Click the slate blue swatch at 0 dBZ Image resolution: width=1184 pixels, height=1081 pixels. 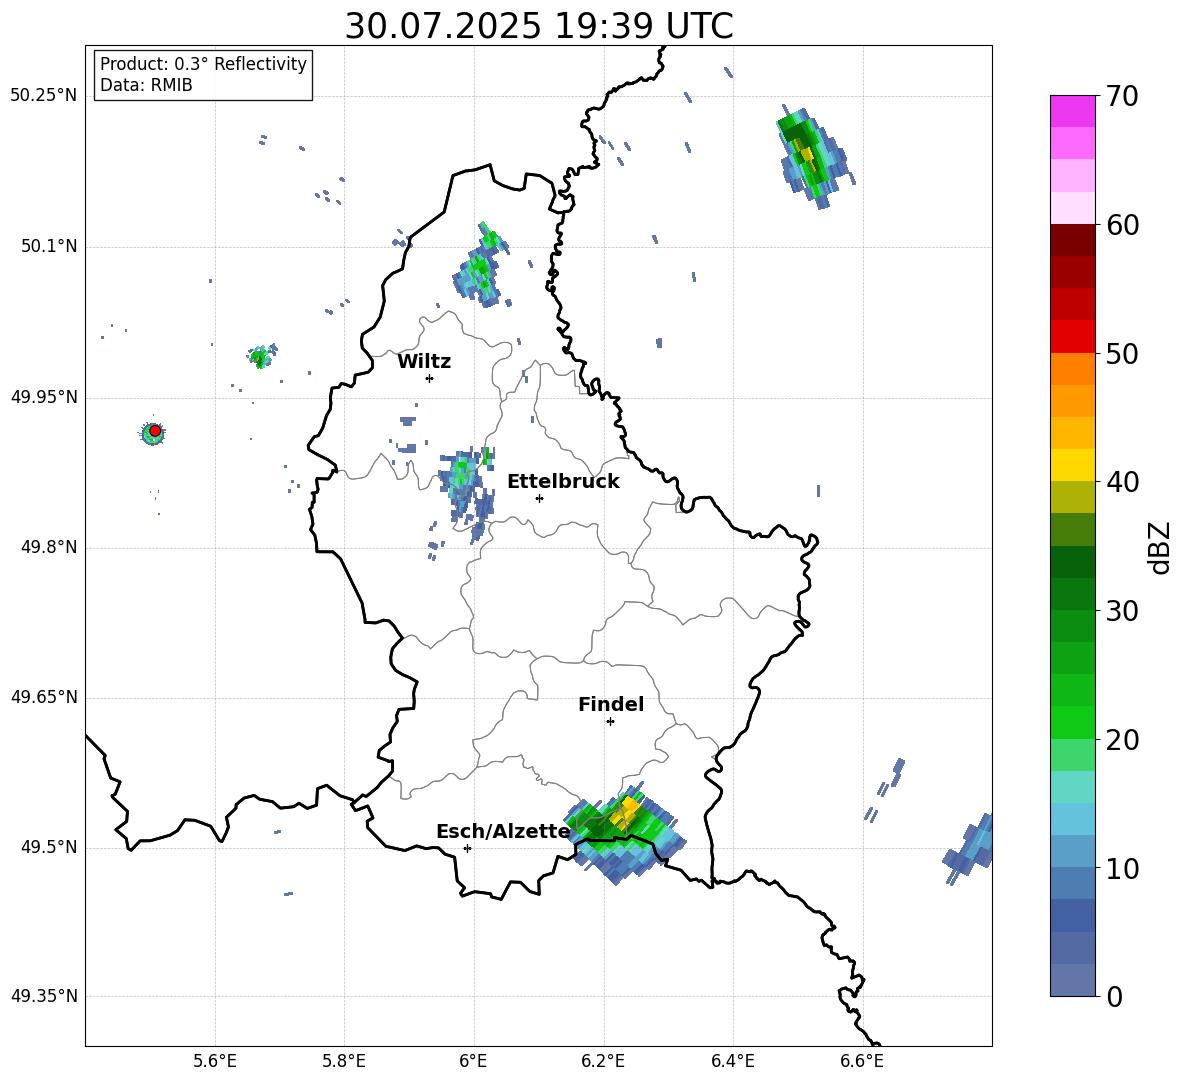click(x=1072, y=980)
